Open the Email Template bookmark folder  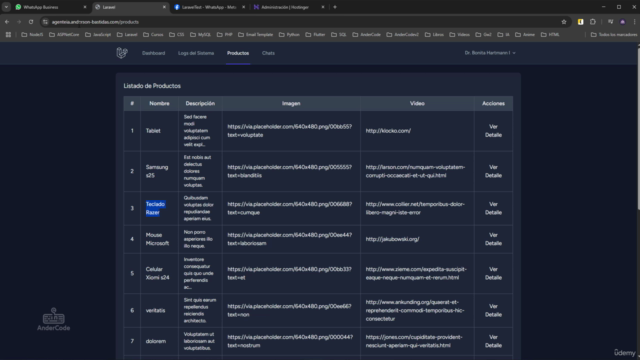256,35
